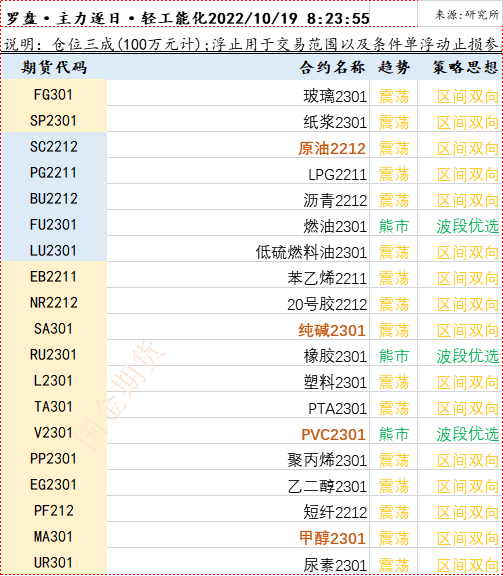Viewport: 503px width, 576px height.
Task: Click 波段优选 strategy in 橡胶2301 row
Action: tap(468, 356)
